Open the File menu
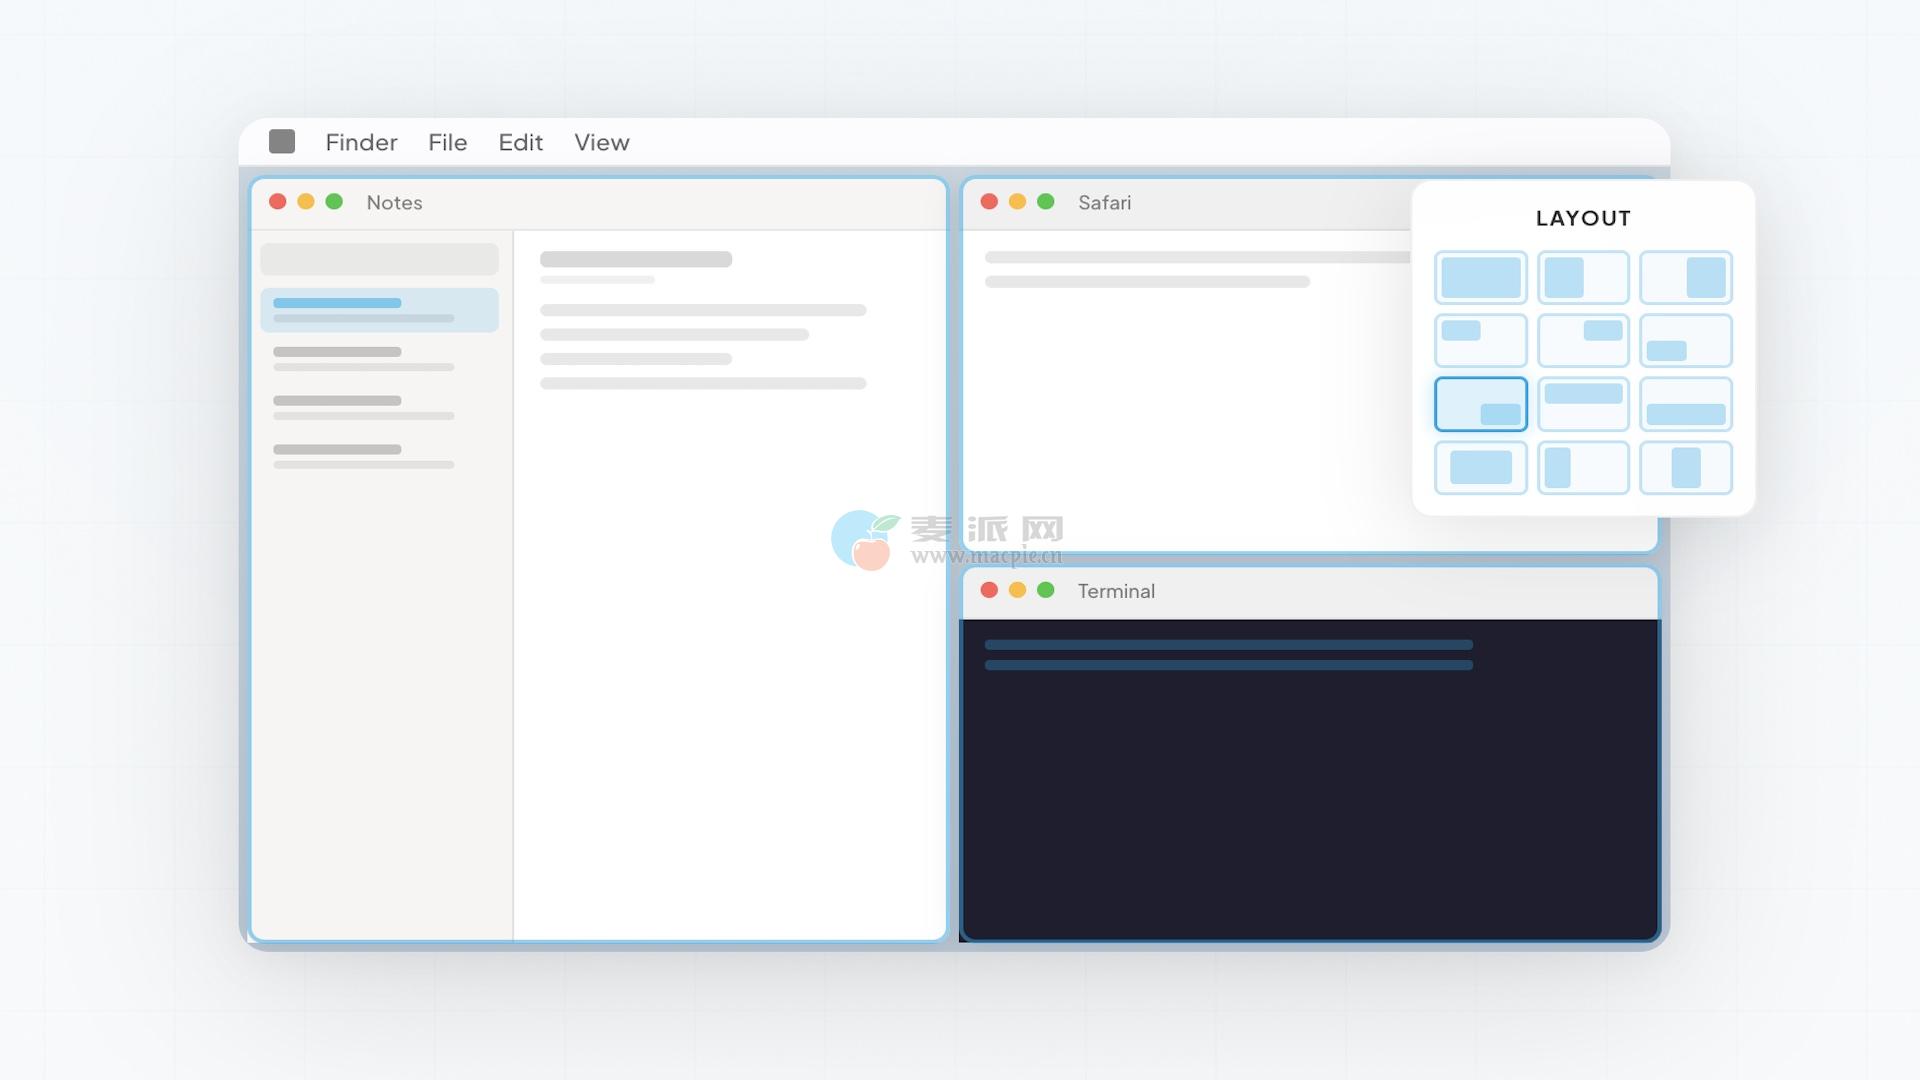 pyautogui.click(x=447, y=142)
